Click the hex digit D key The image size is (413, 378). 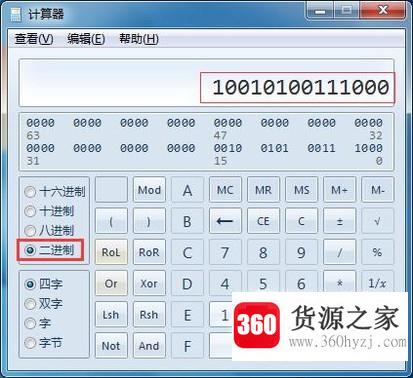[187, 283]
